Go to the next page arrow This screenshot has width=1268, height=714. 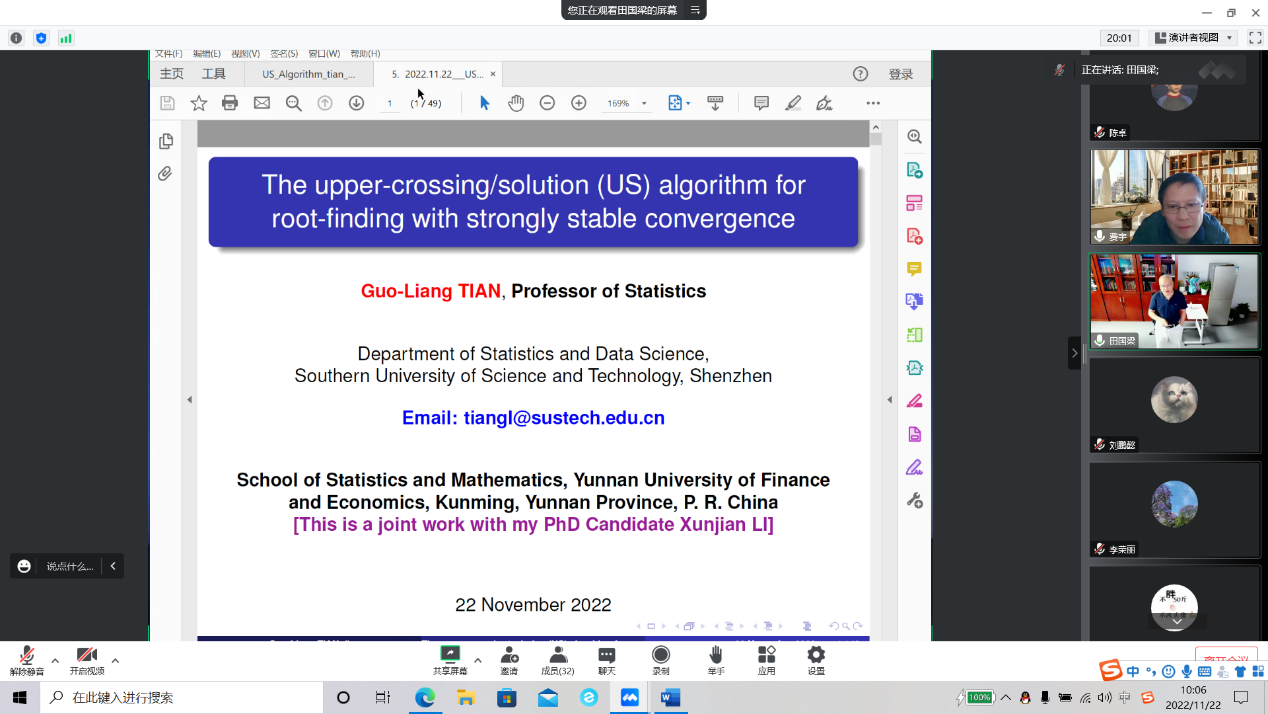pyautogui.click(x=356, y=103)
